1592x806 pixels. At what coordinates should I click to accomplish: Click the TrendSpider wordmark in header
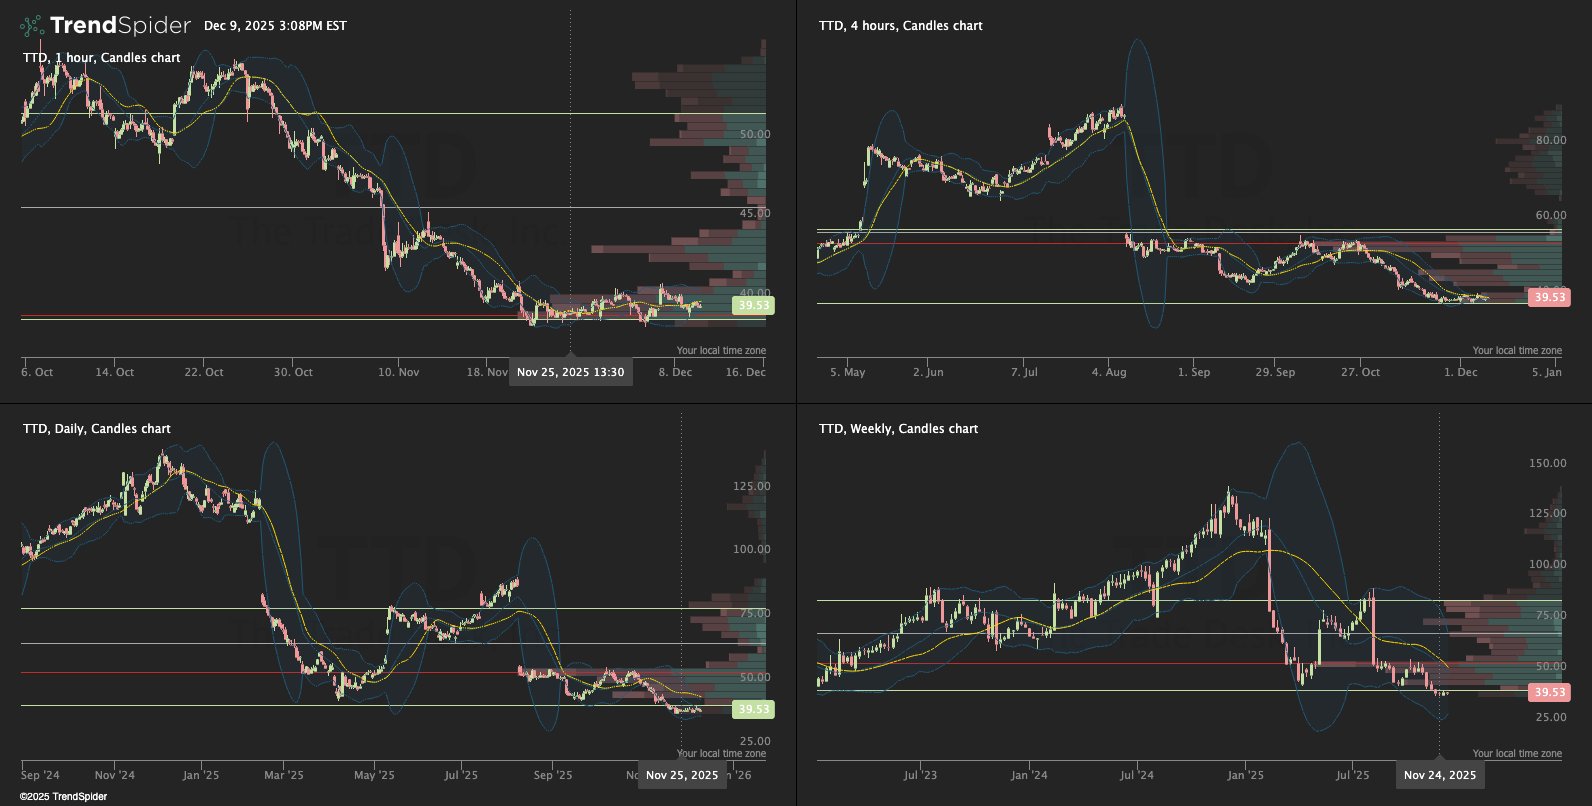120,26
